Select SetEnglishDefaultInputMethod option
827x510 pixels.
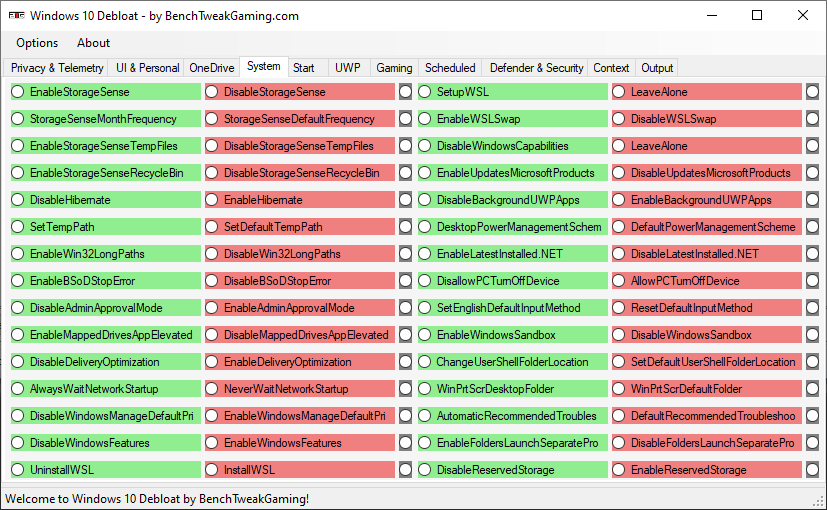point(513,307)
